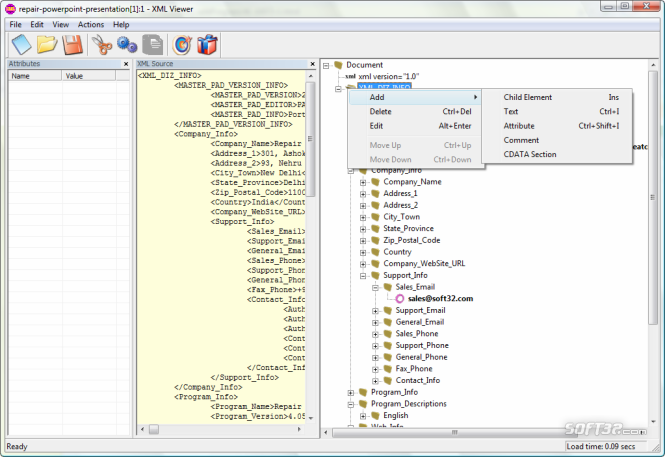Screen dimensions: 665x457
Task: Expand the Address_1 node
Action: 363,194
